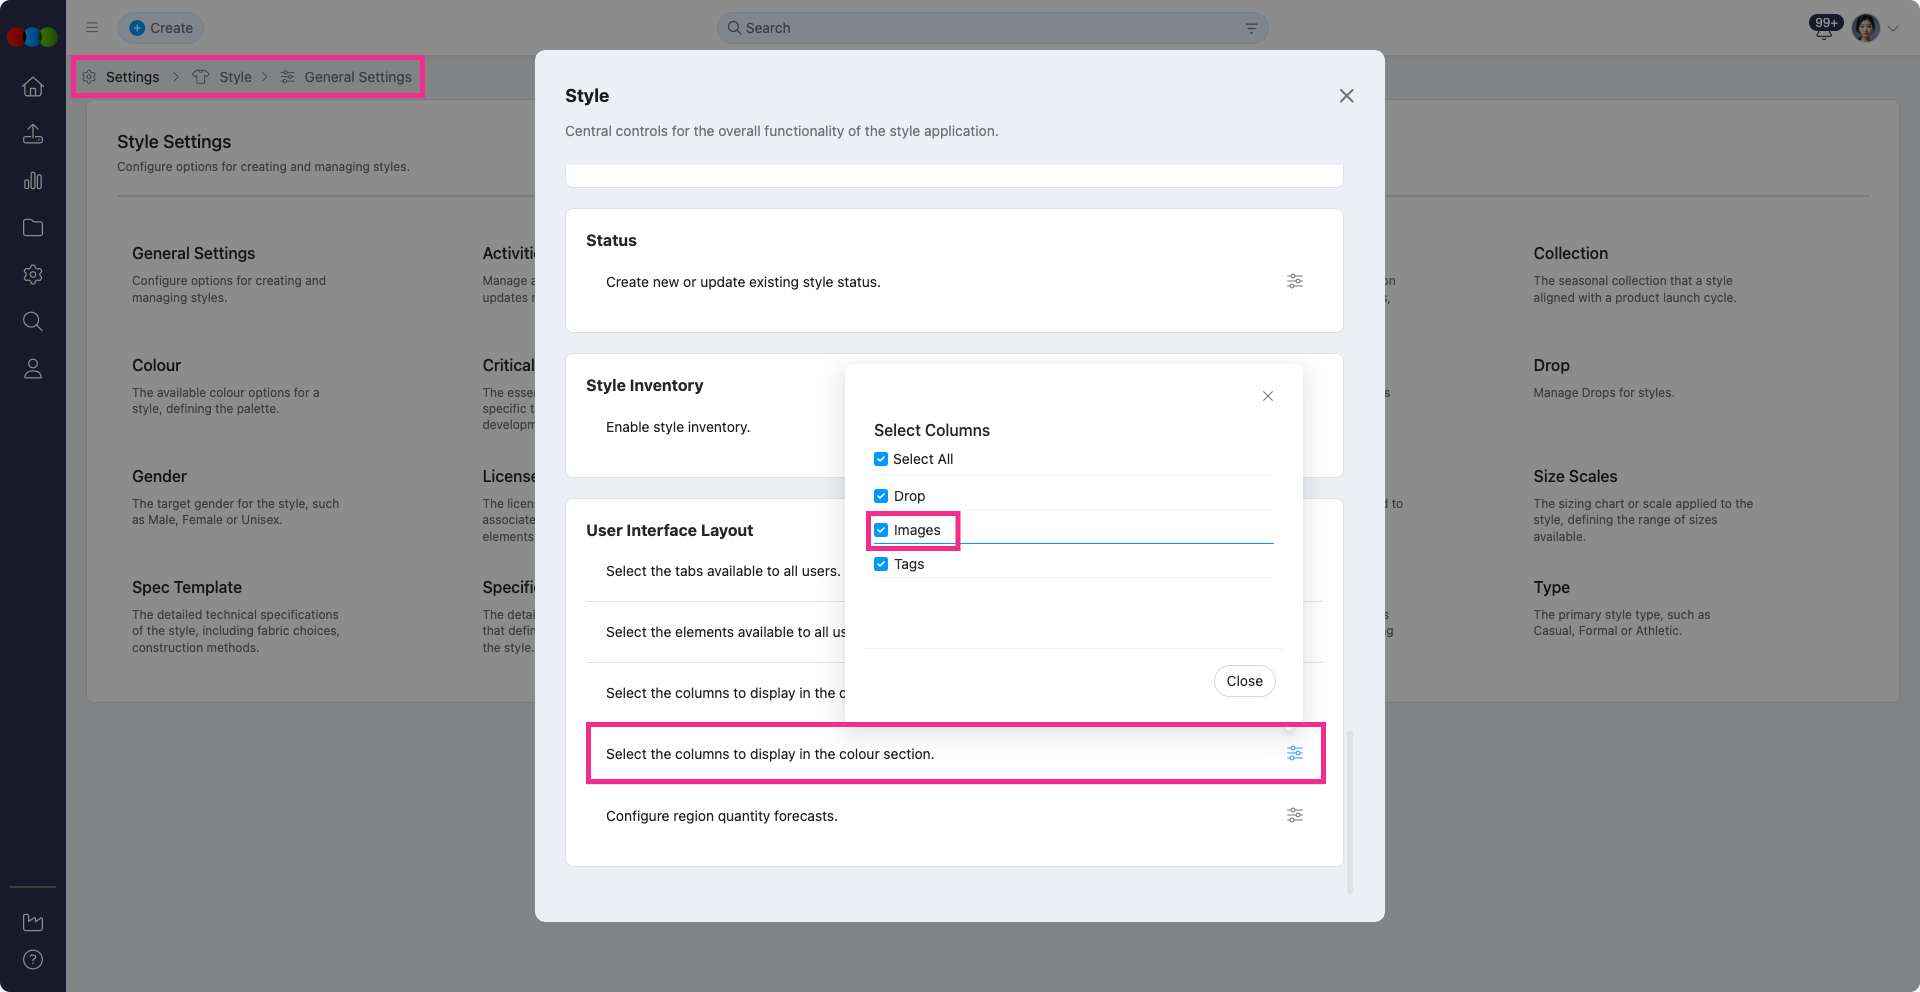Click the notifications bell icon
The width and height of the screenshot is (1920, 992).
pos(1824,29)
